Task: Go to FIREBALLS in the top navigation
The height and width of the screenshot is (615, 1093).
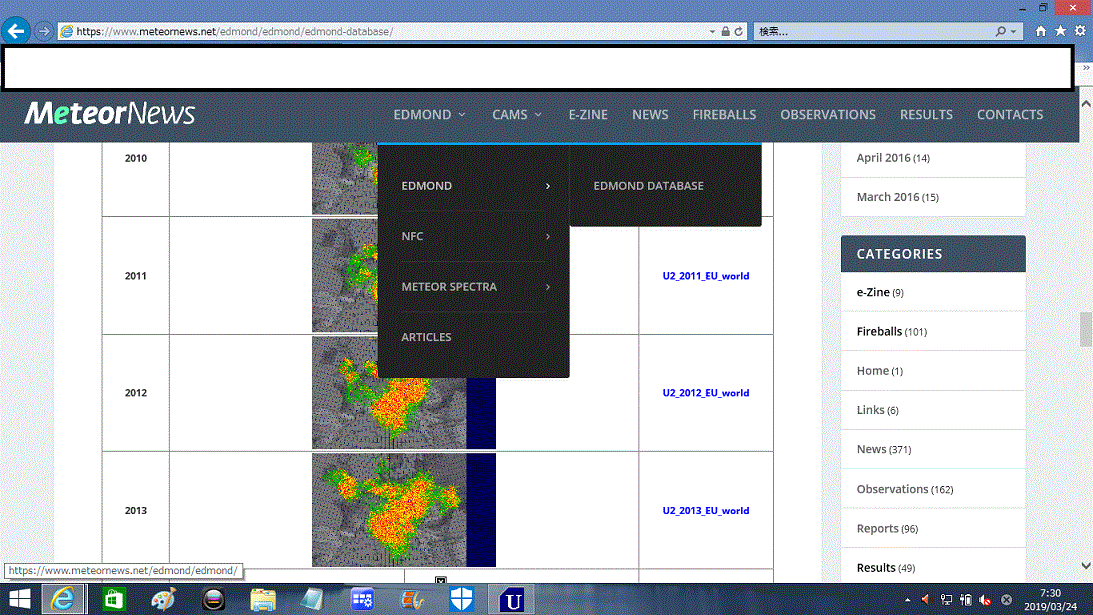Action: pyautogui.click(x=724, y=115)
